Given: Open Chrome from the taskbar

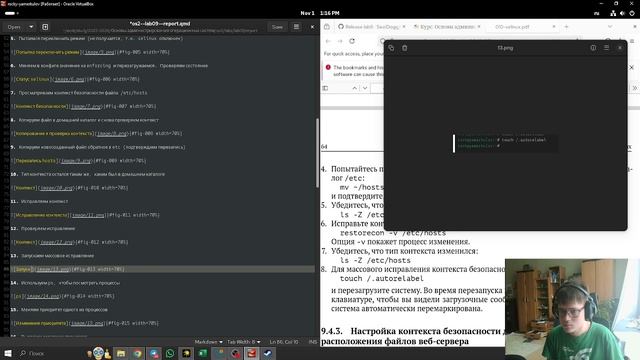Looking at the screenshot, I should 138,353.
